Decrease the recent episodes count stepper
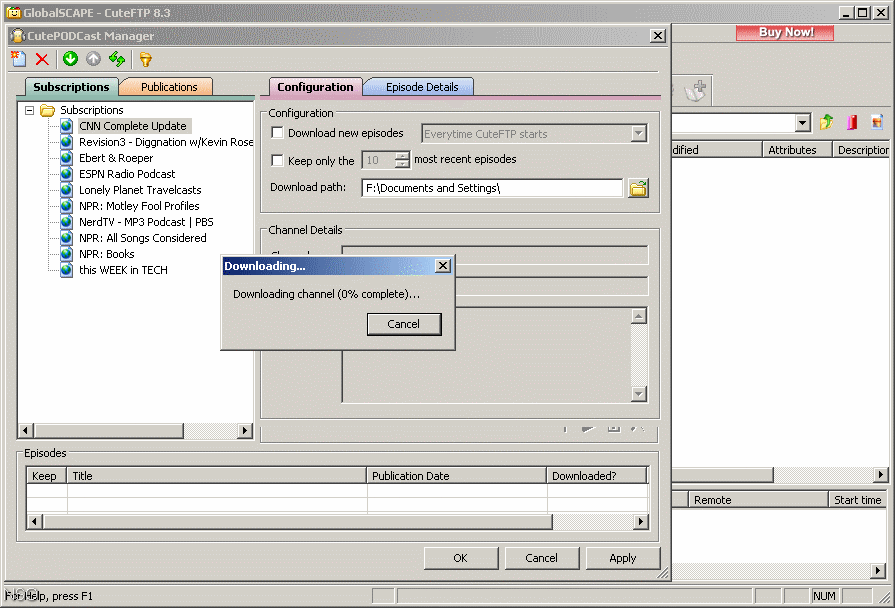Image resolution: width=895 pixels, height=608 pixels. tap(402, 164)
